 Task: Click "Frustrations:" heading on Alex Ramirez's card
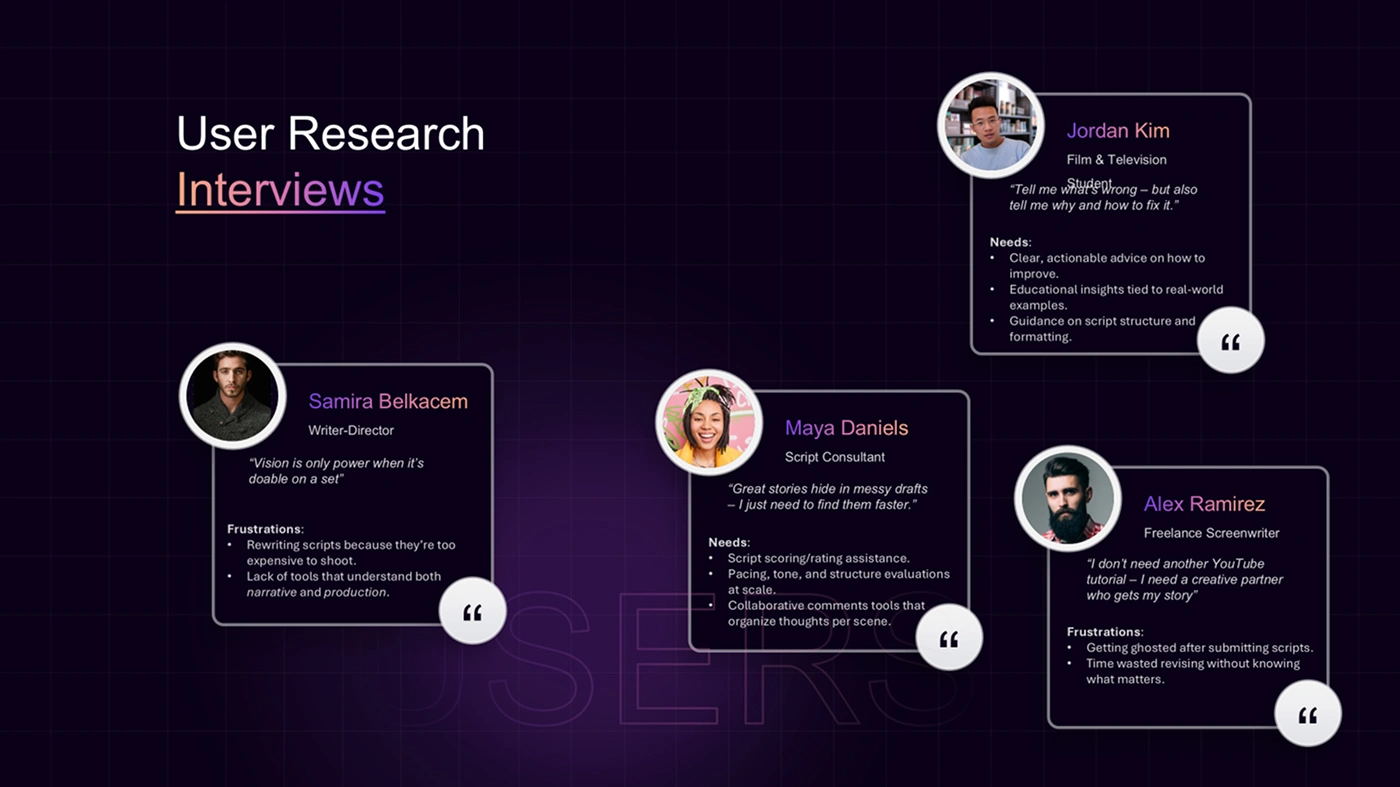[x=1105, y=632]
